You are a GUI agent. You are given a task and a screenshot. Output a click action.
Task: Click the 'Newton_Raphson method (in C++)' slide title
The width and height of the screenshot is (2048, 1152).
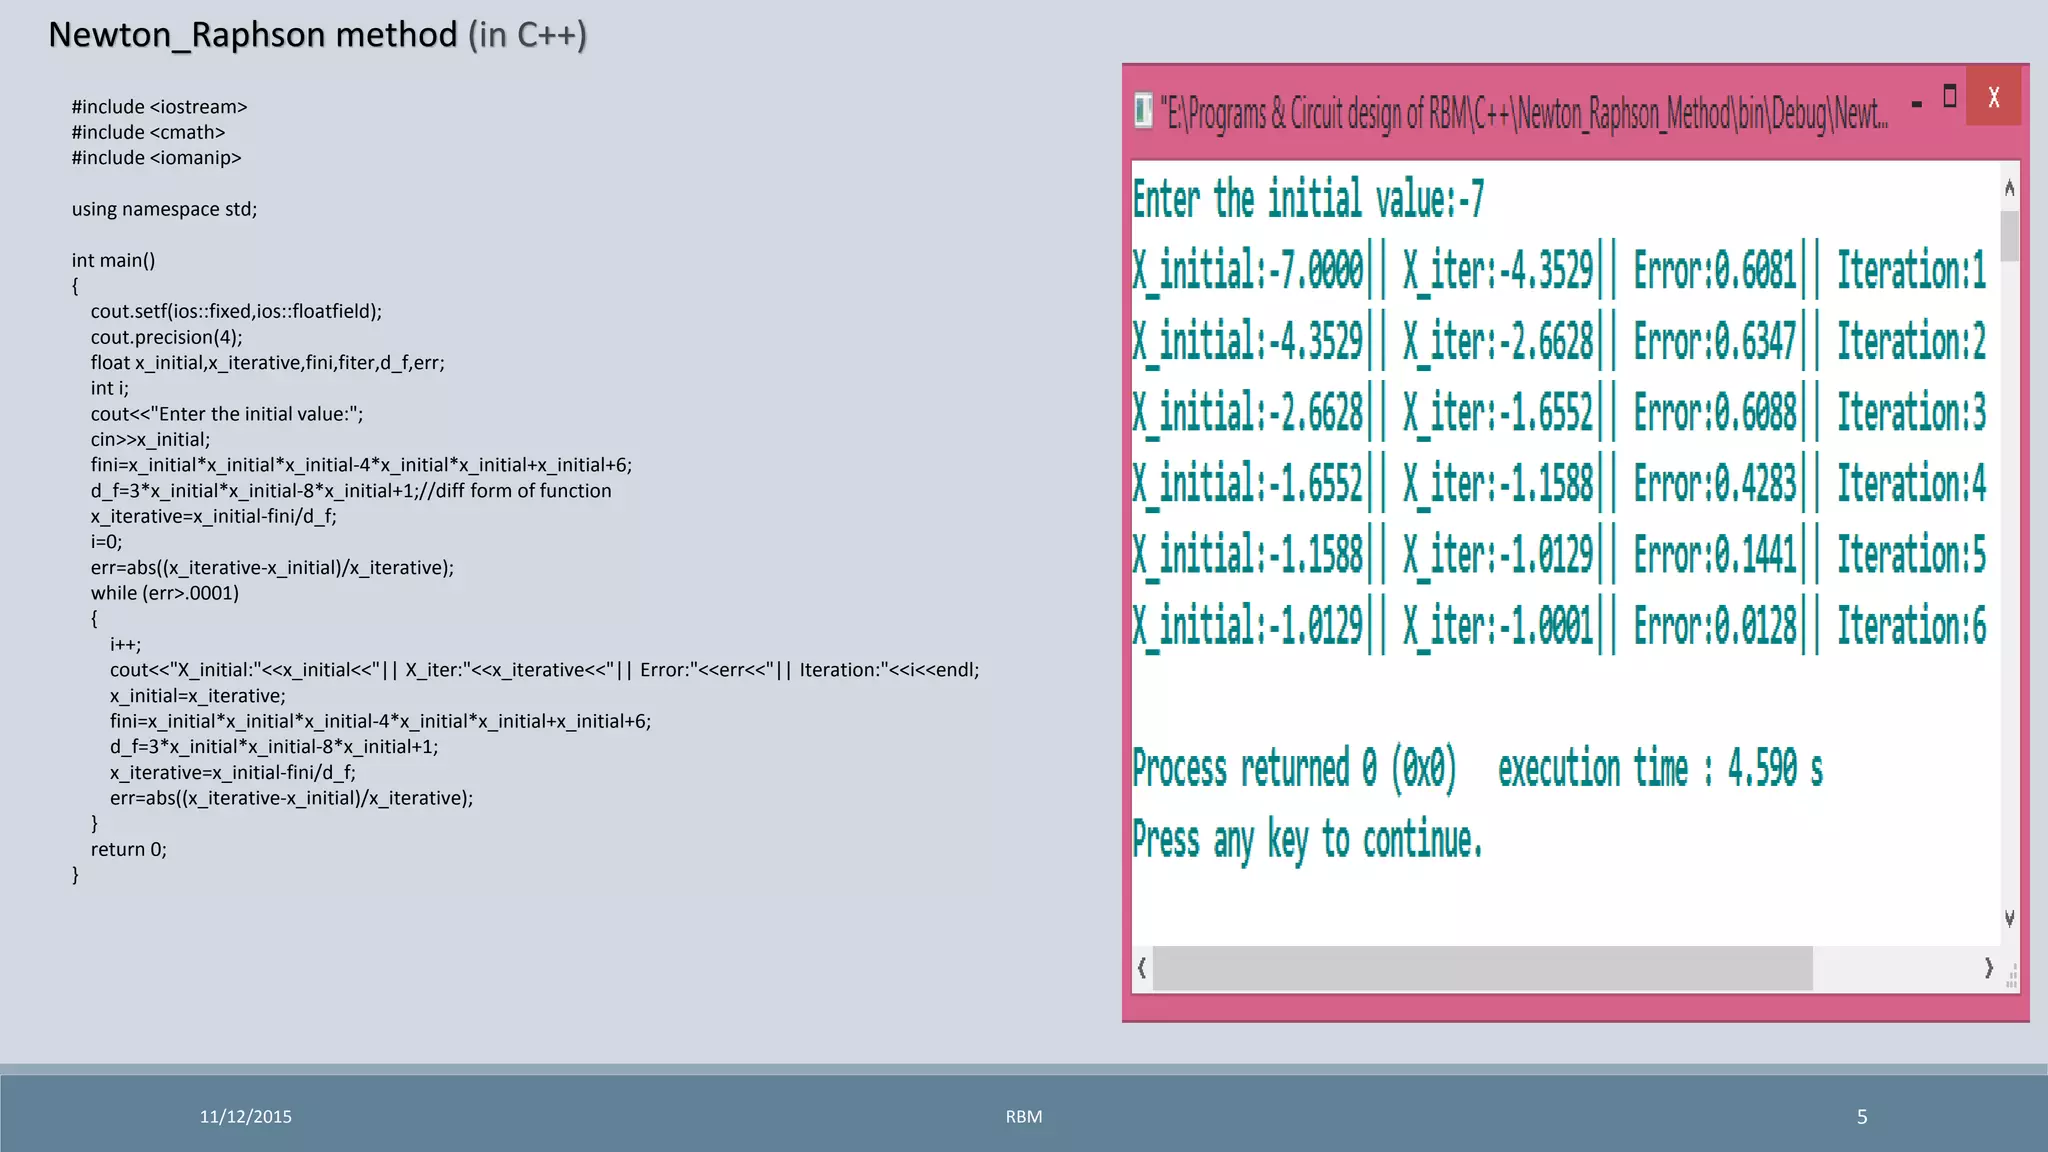(x=317, y=35)
